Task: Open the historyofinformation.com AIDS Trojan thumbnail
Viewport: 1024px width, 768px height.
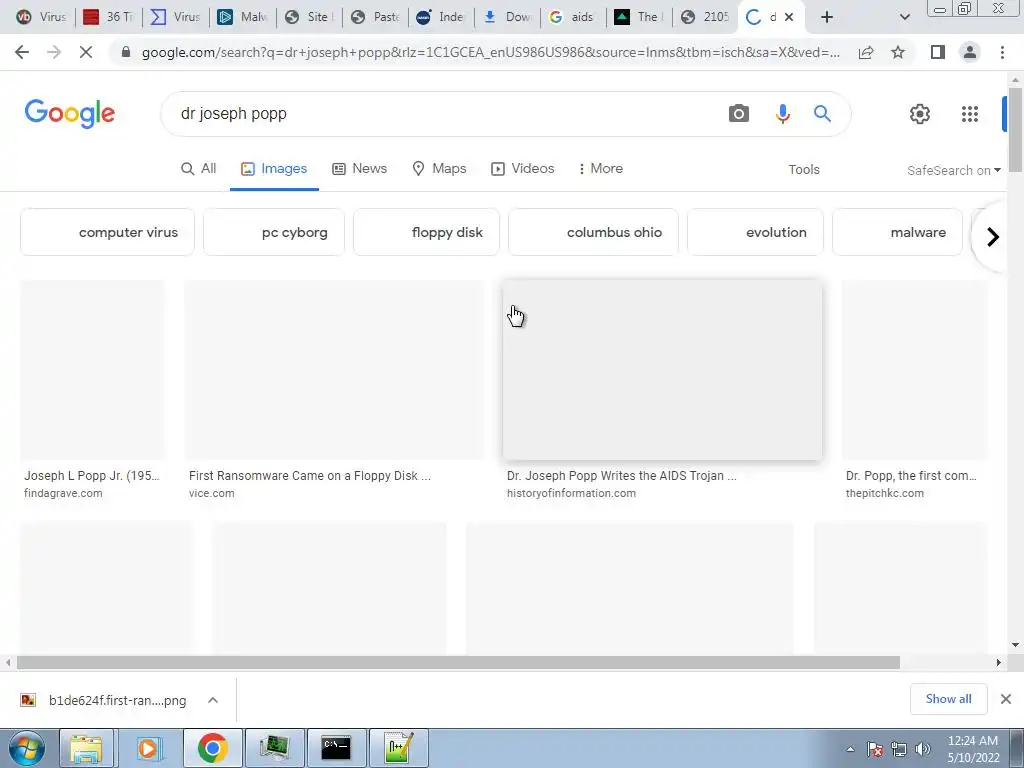Action: tap(662, 370)
